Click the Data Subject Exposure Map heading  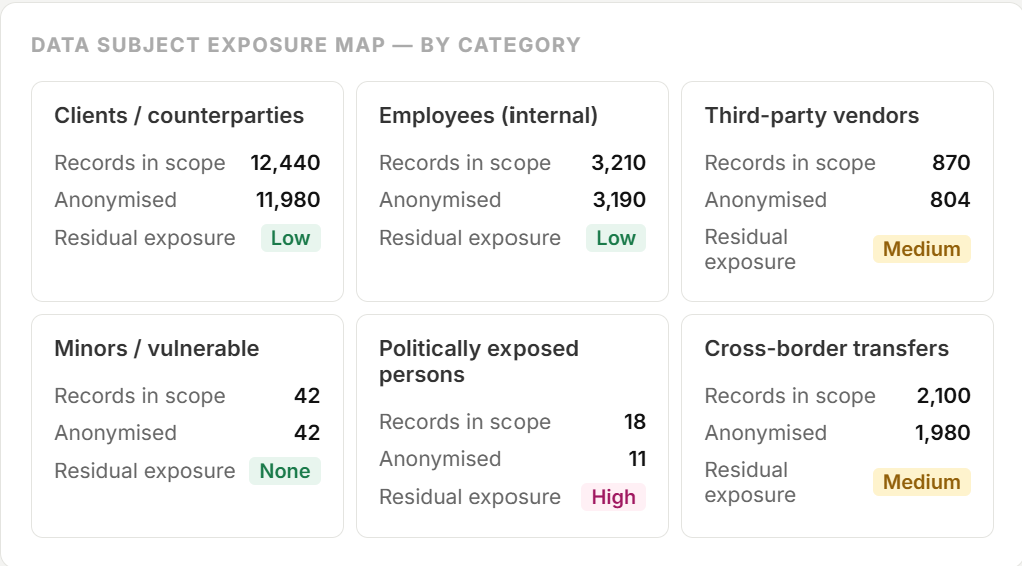306,45
